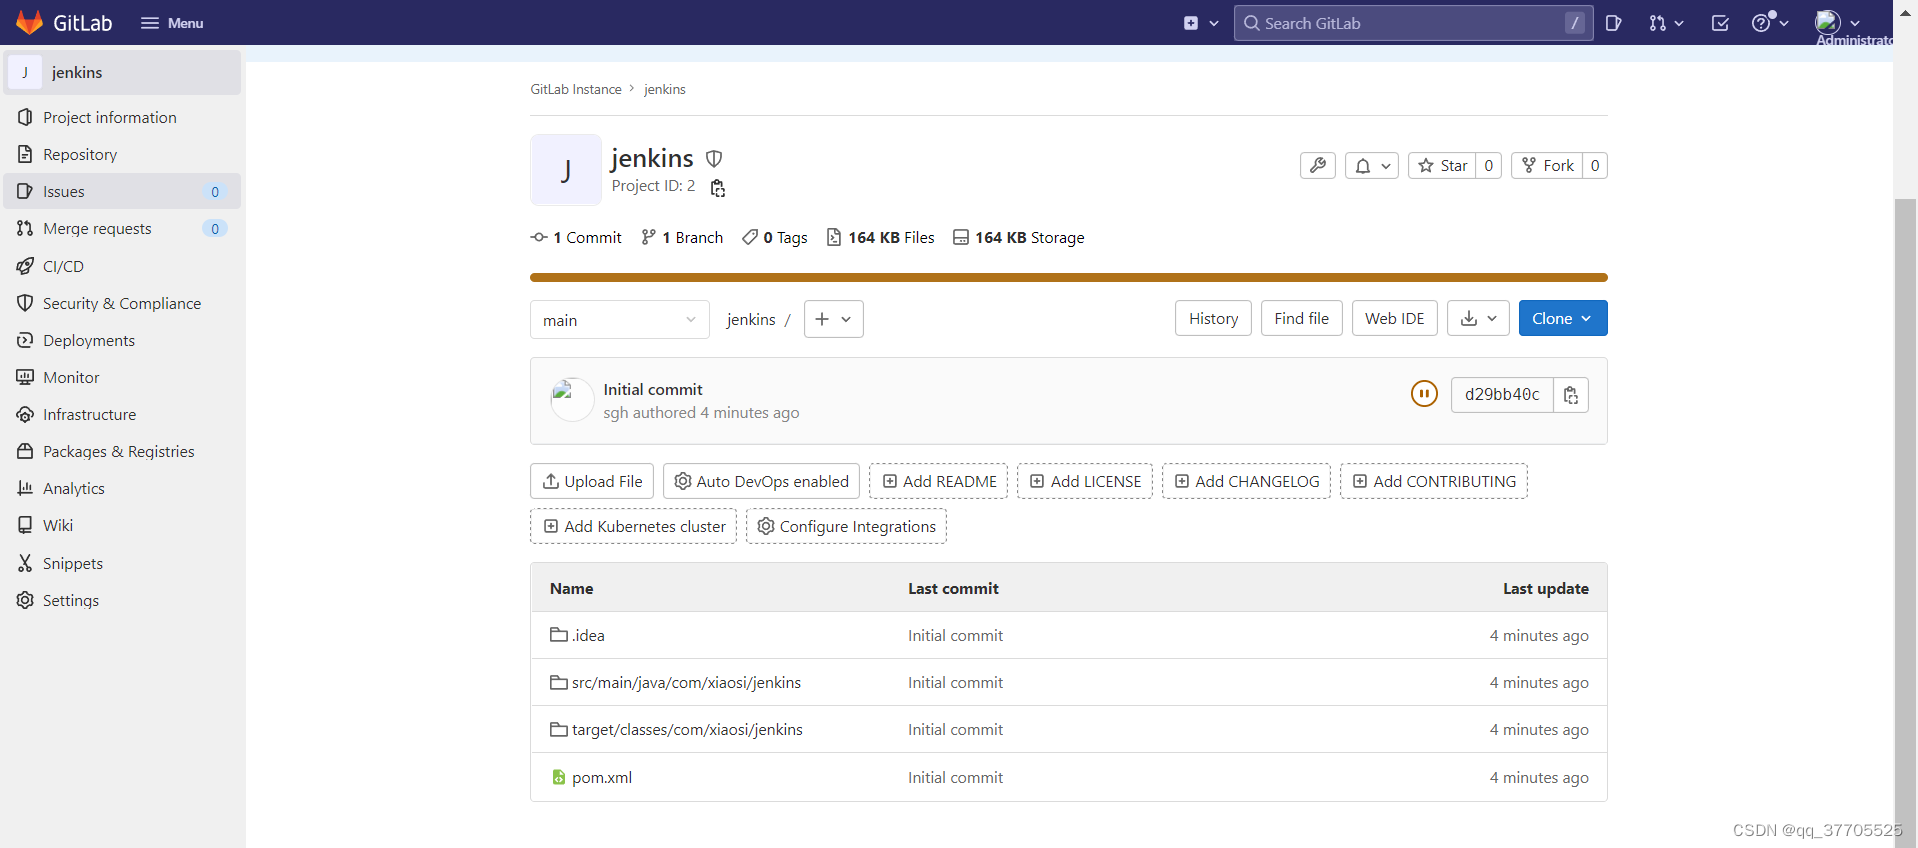Star the jenkins project

[x=1442, y=165]
